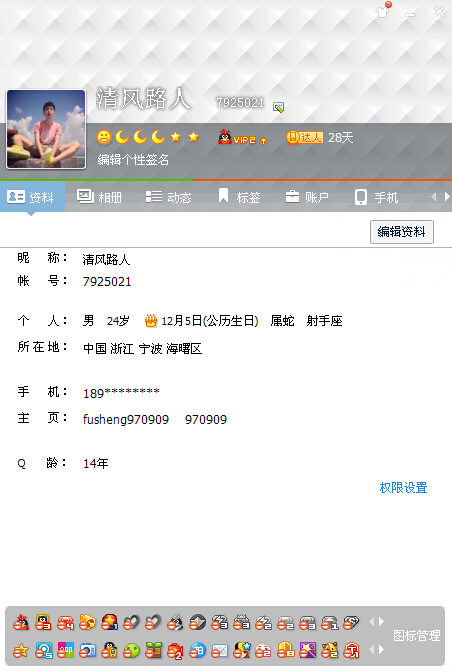This screenshot has height=672, width=452.
Task: Click the yellow-black penguin icon numbered 3
Action: pyautogui.click(x=43, y=622)
